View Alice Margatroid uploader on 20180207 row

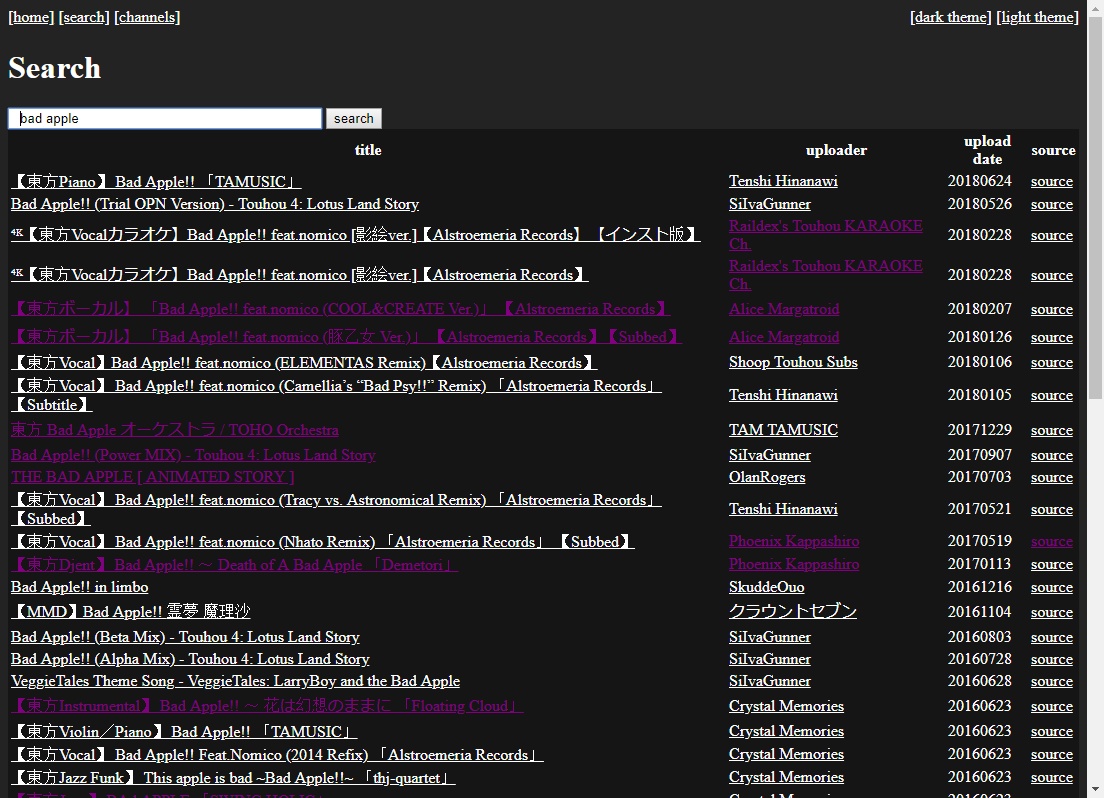[784, 309]
